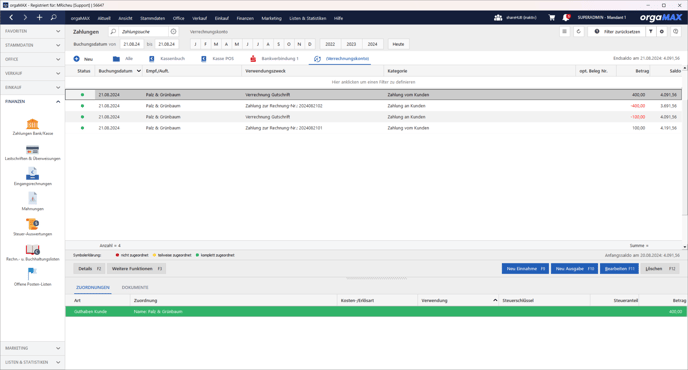Click the status dot of the 100,00 row
Screen dimensions: 688x370
[x=82, y=128]
